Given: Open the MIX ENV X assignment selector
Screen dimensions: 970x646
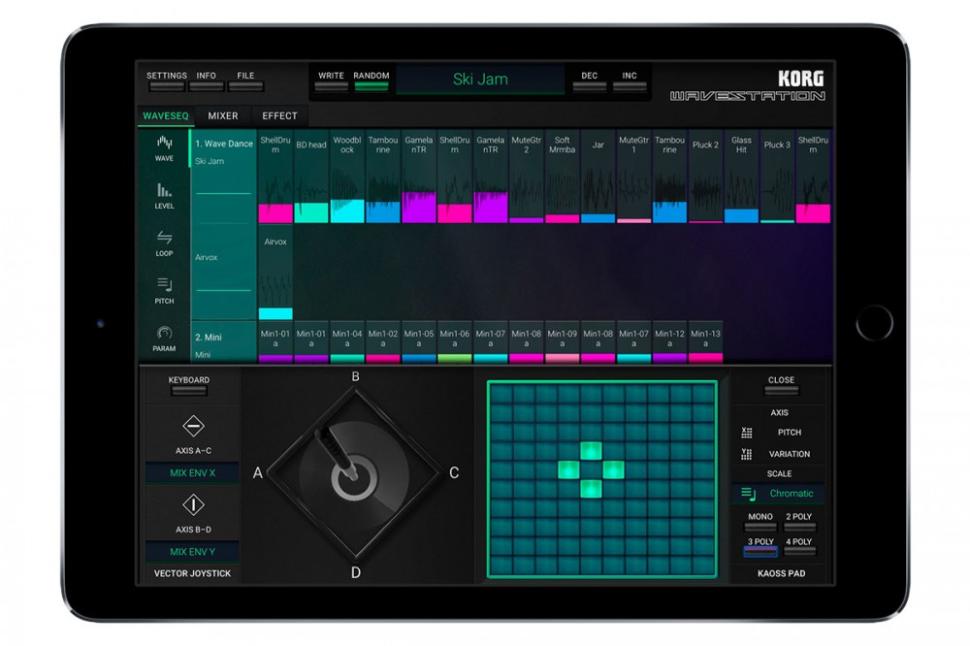Looking at the screenshot, I should click(192, 473).
